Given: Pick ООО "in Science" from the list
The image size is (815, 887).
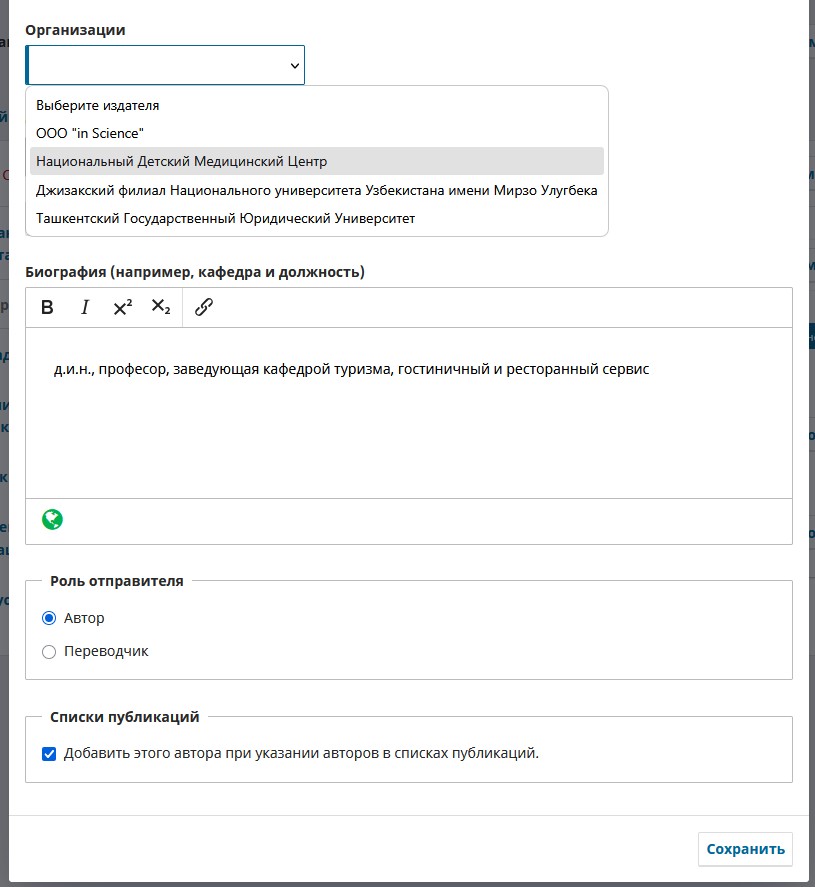Looking at the screenshot, I should click(90, 133).
